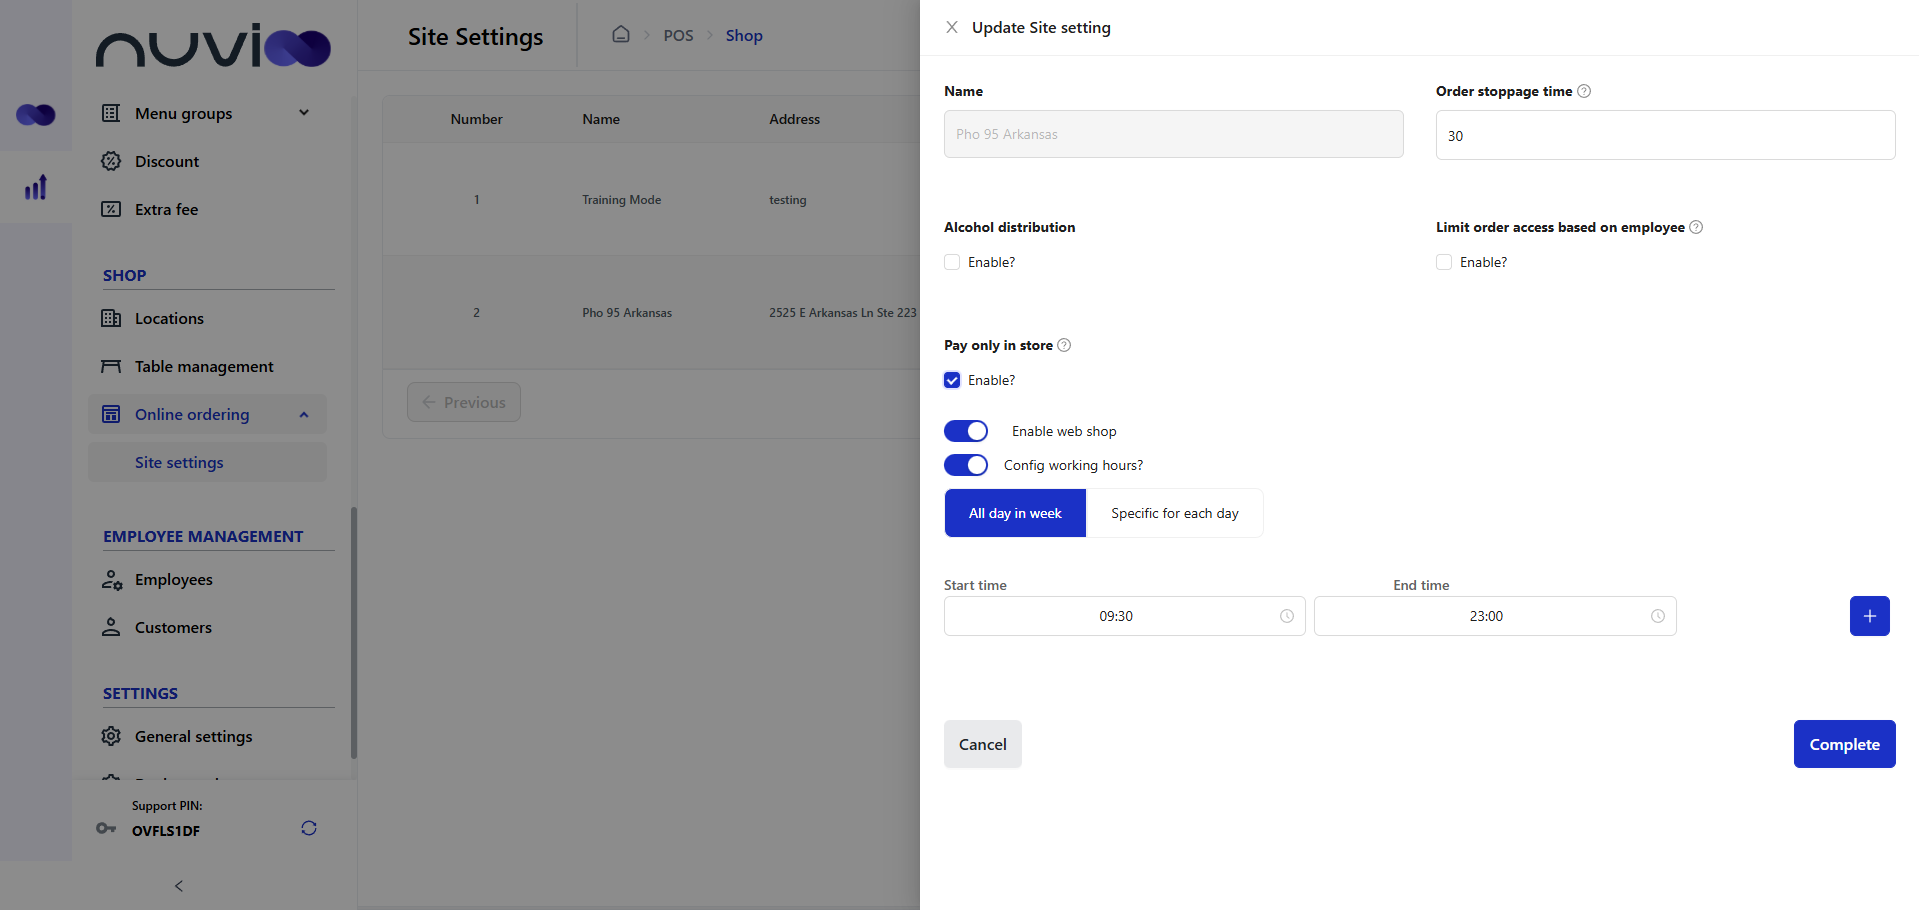
Task: Disable the Enable web shop toggle
Action: 965,430
